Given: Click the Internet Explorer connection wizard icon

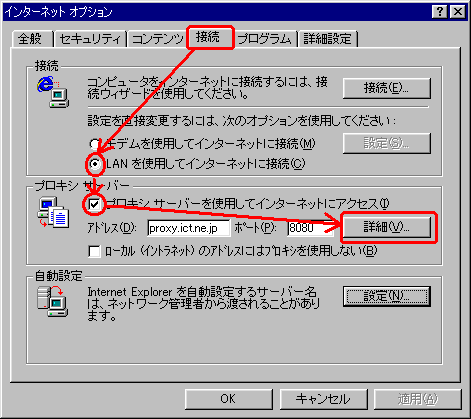Looking at the screenshot, I should 53,92.
